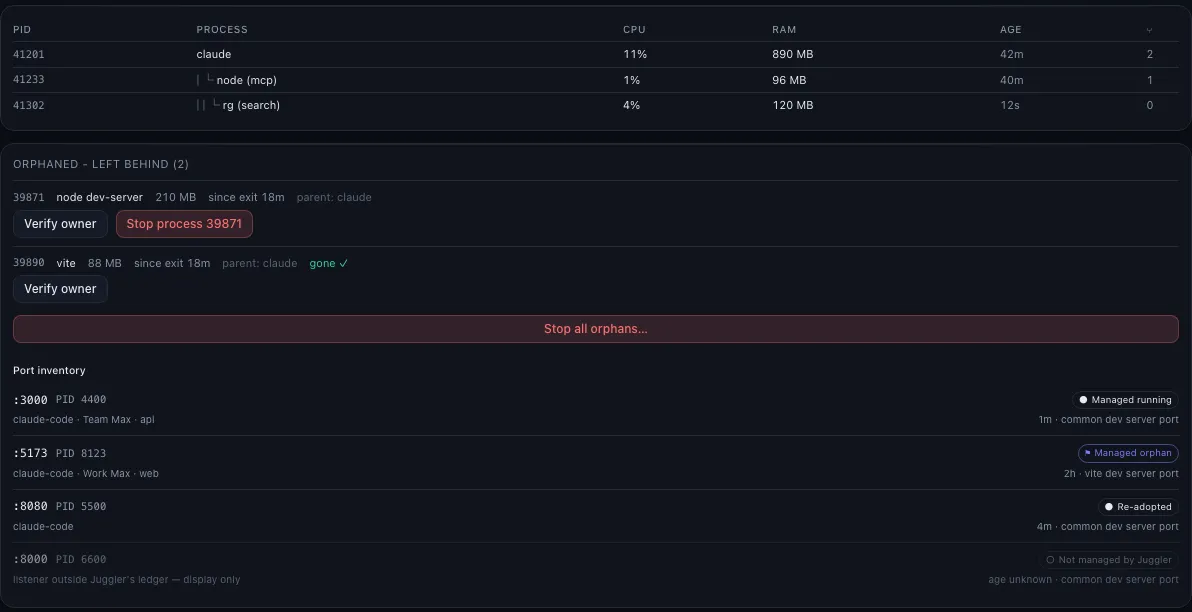Sort by the AGE column header
The height and width of the screenshot is (612, 1192).
coord(1010,30)
